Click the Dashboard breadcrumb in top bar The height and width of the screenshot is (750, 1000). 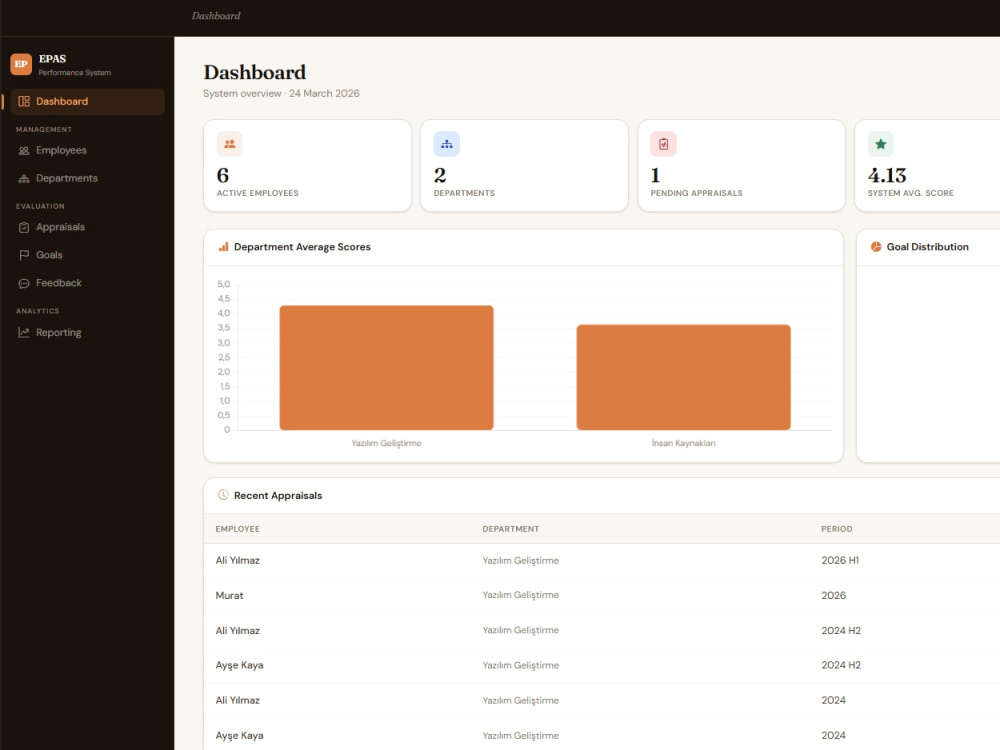pyautogui.click(x=216, y=16)
